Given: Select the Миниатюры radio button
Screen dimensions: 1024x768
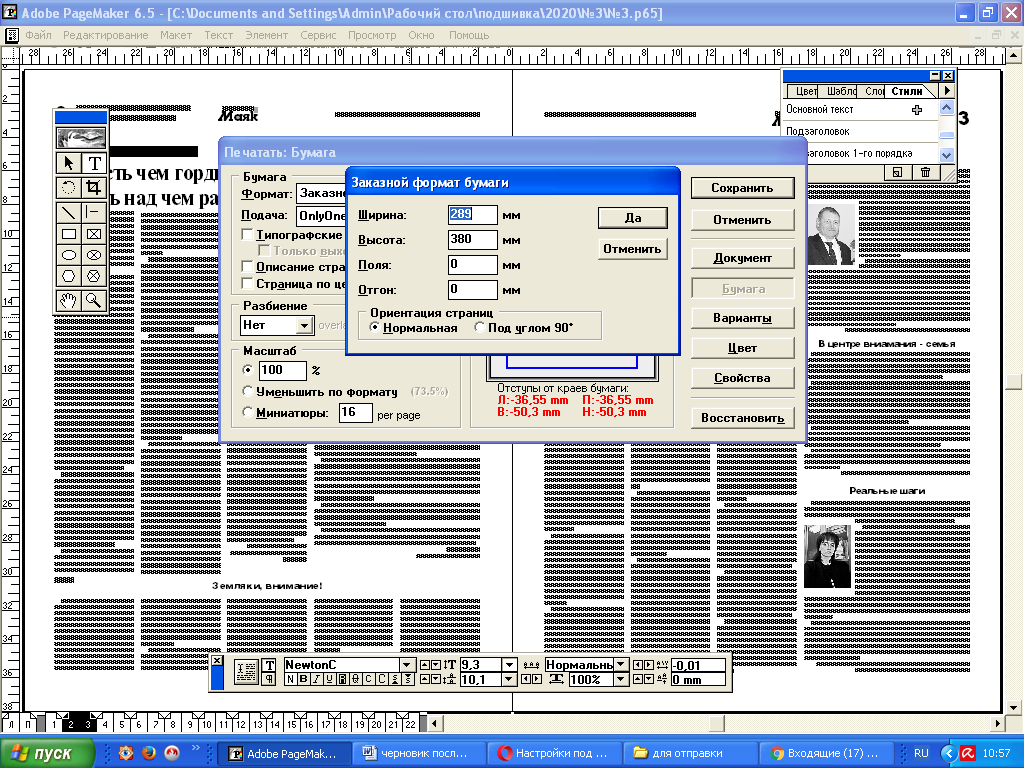Looking at the screenshot, I should click(248, 412).
